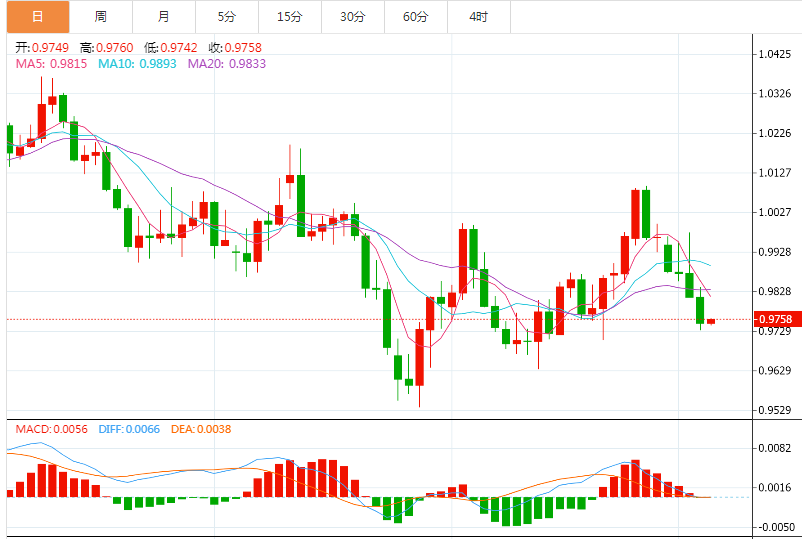Click the 0.0082 MACD axis label
The width and height of the screenshot is (802, 539).
pyautogui.click(x=775, y=448)
